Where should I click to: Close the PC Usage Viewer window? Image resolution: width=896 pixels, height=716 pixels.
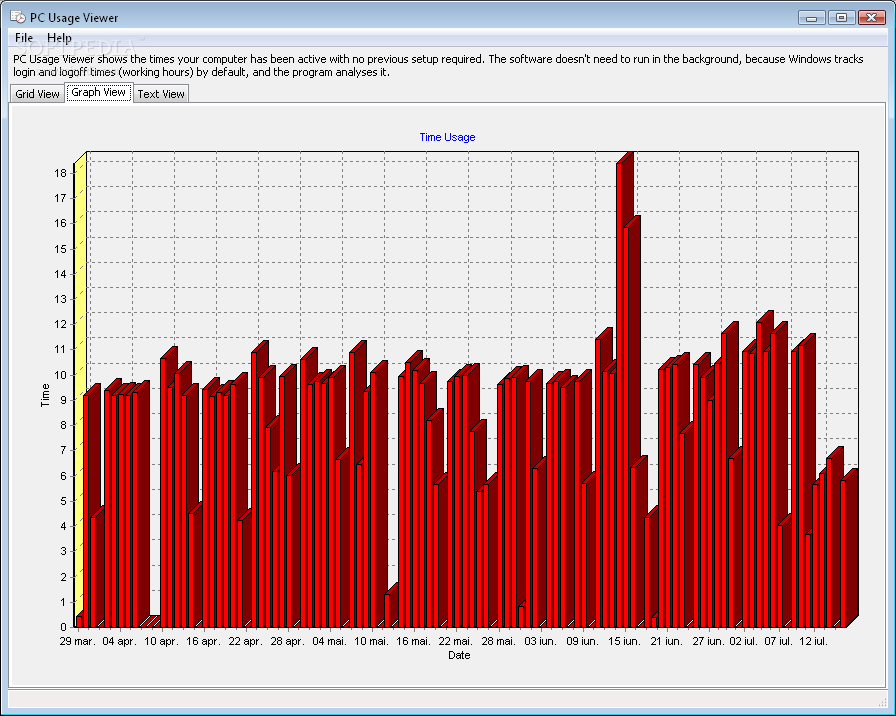pos(872,18)
